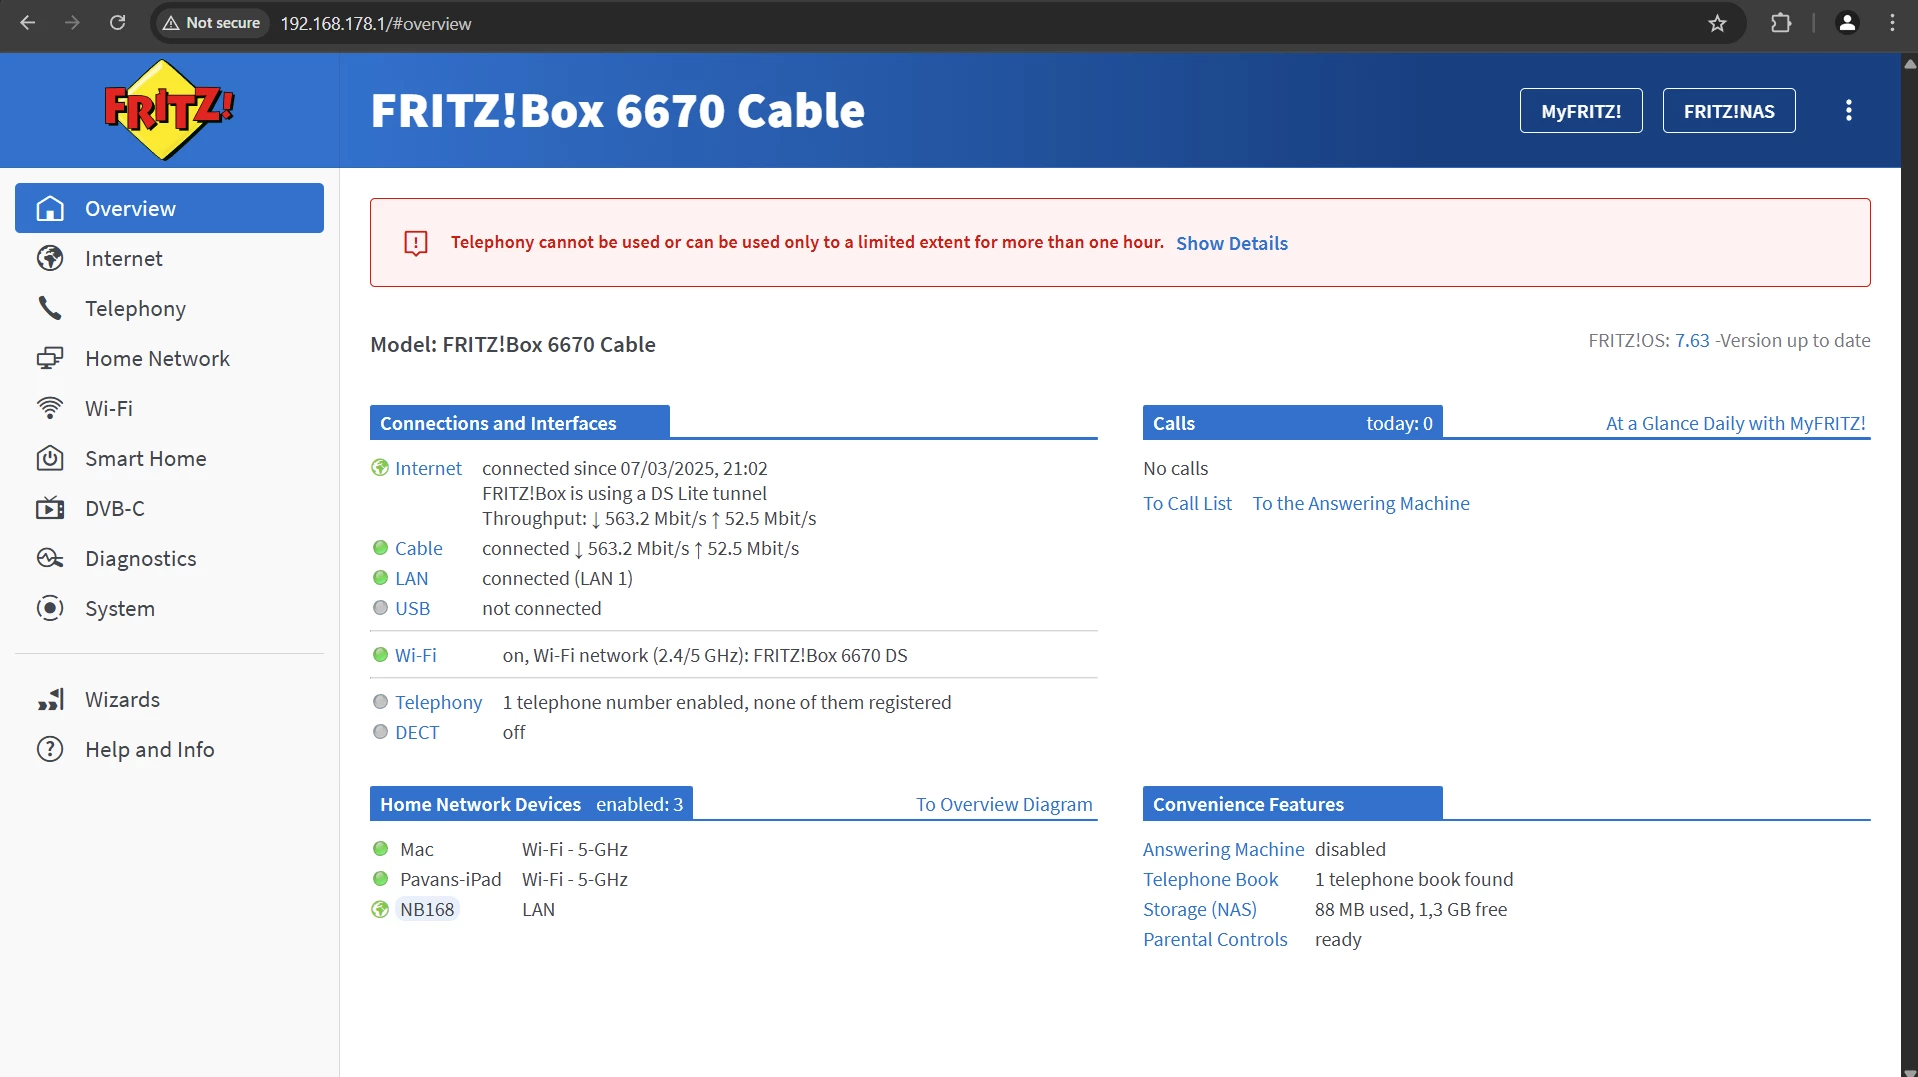
Task: Click the Show Details link in warning
Action: click(x=1232, y=243)
